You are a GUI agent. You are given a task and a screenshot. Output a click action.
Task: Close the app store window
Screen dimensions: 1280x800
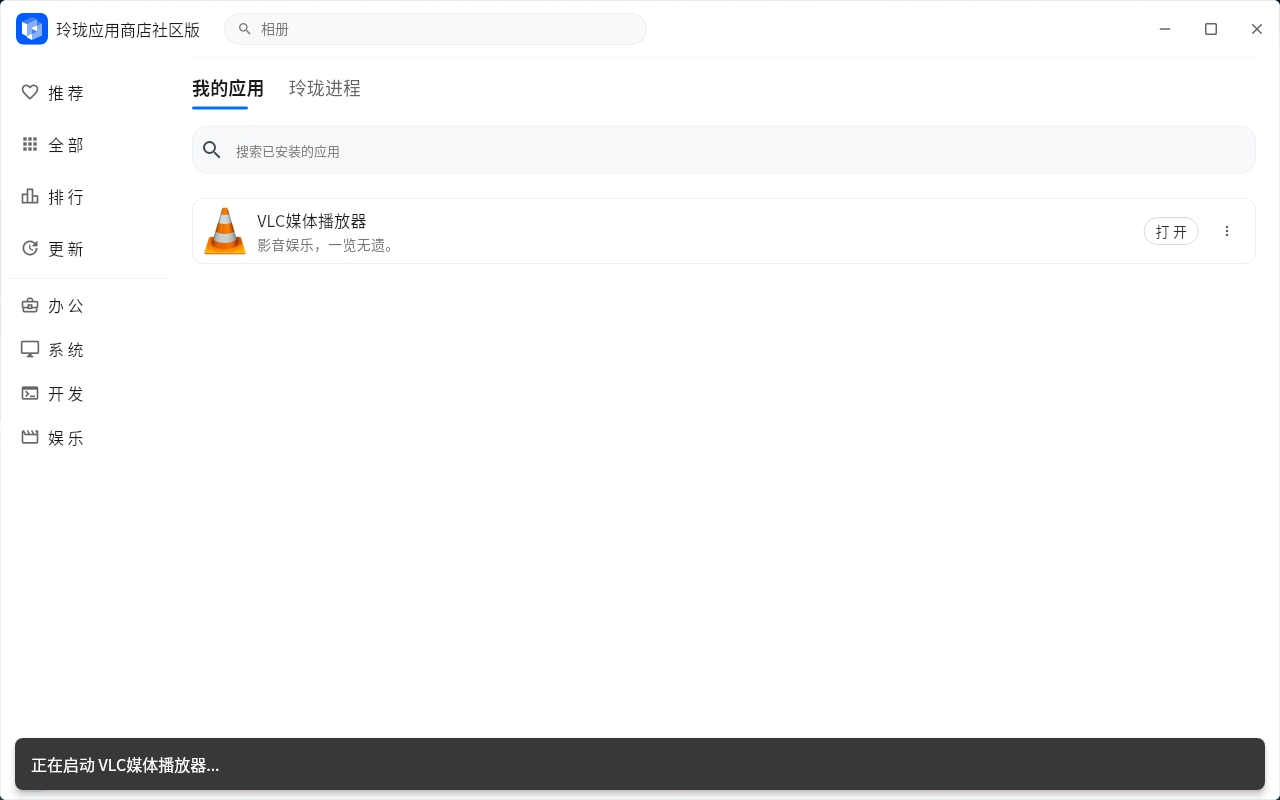click(x=1257, y=29)
